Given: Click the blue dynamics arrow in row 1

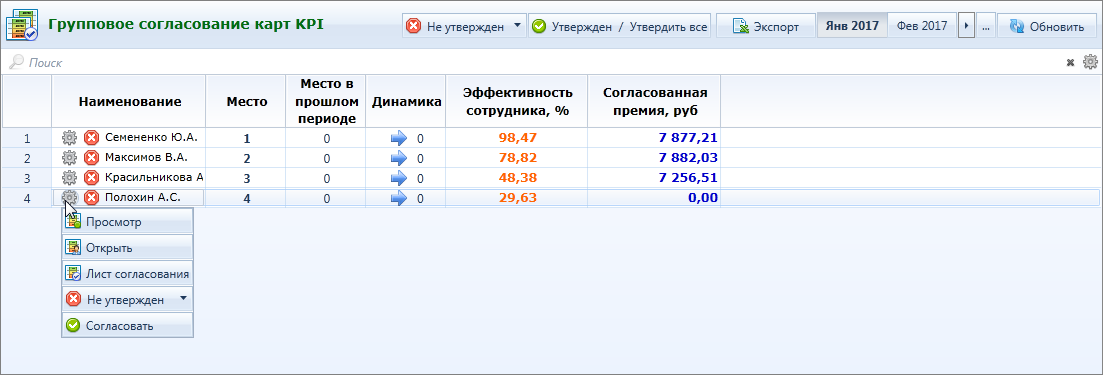Looking at the screenshot, I should [x=399, y=138].
